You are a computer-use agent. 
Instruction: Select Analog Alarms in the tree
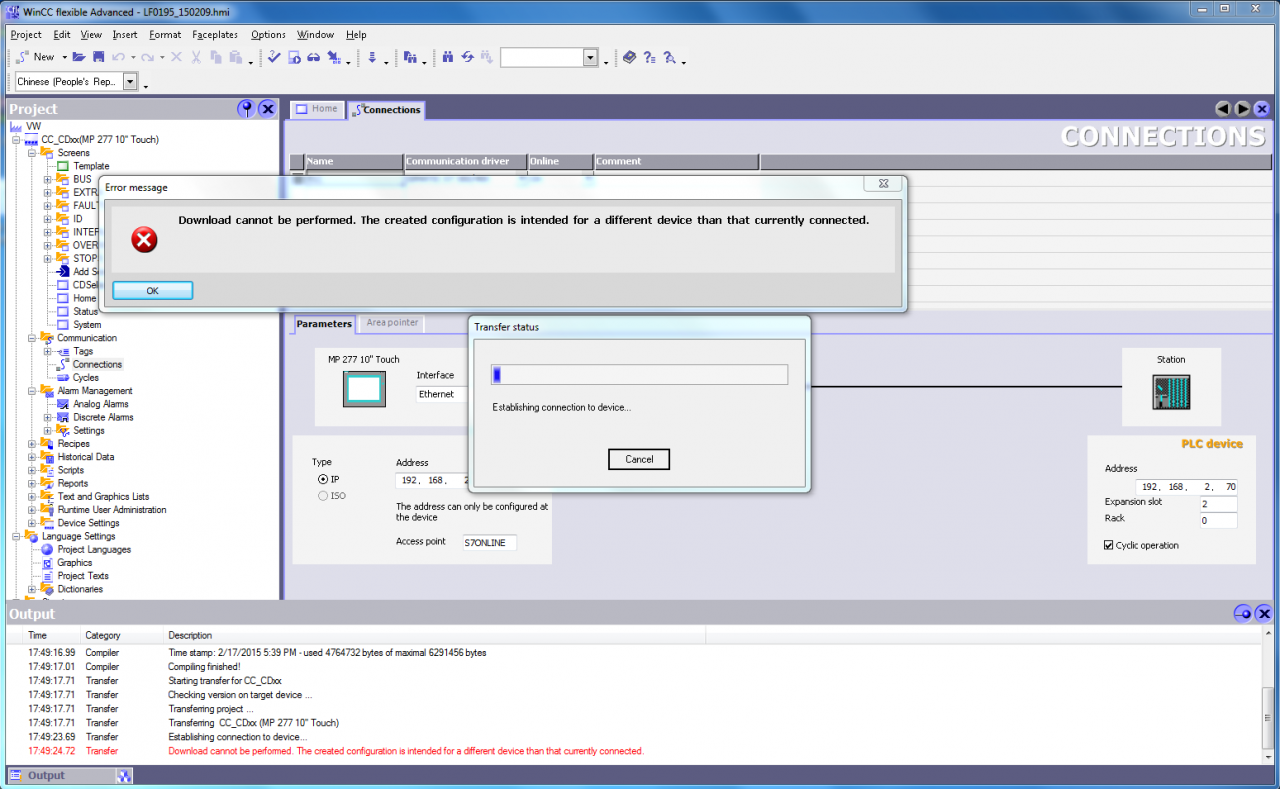pos(101,404)
